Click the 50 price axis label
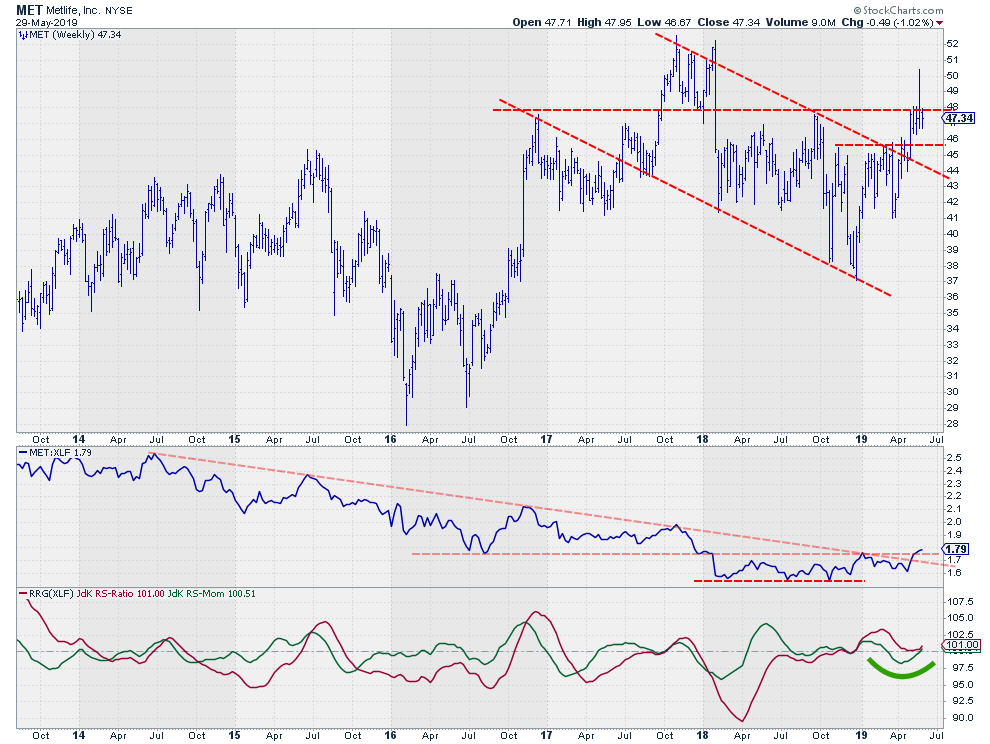The width and height of the screenshot is (990, 744). (x=952, y=75)
